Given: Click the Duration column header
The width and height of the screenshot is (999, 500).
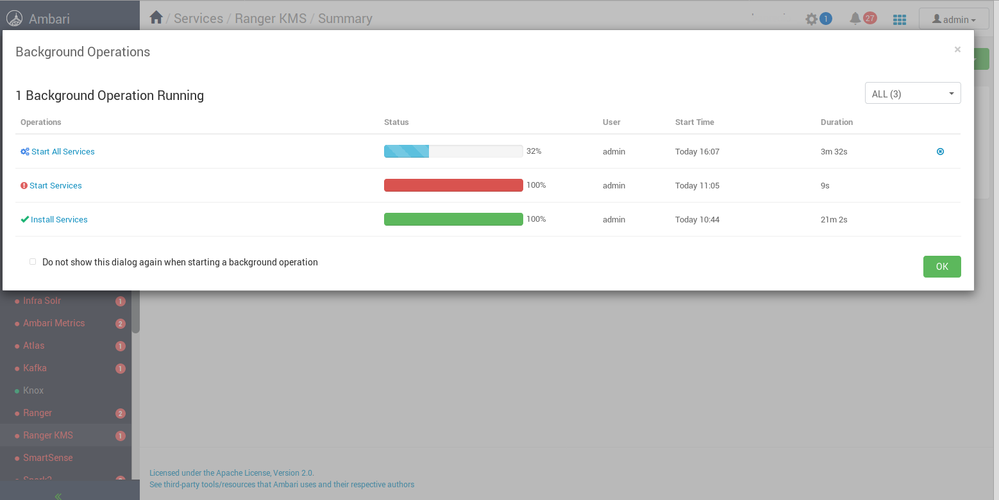Looking at the screenshot, I should pyautogui.click(x=837, y=122).
